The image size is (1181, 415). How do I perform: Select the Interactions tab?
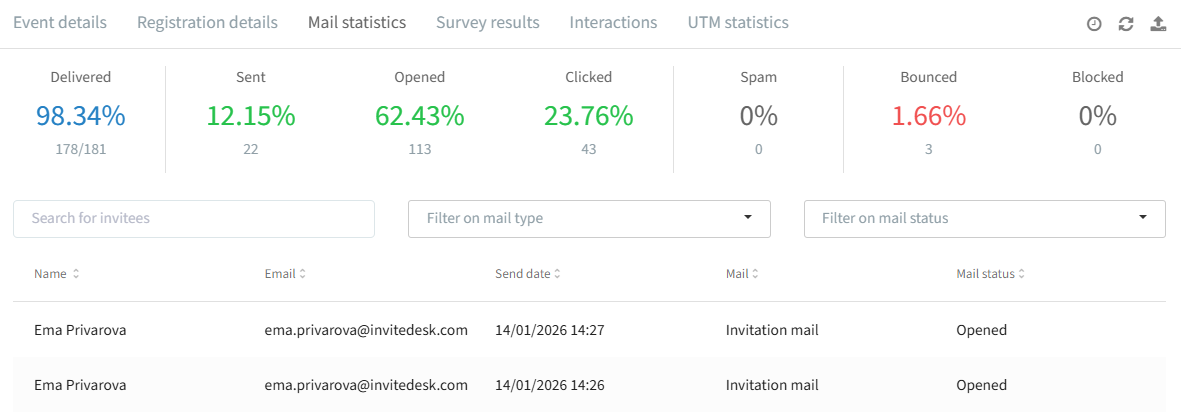point(613,23)
